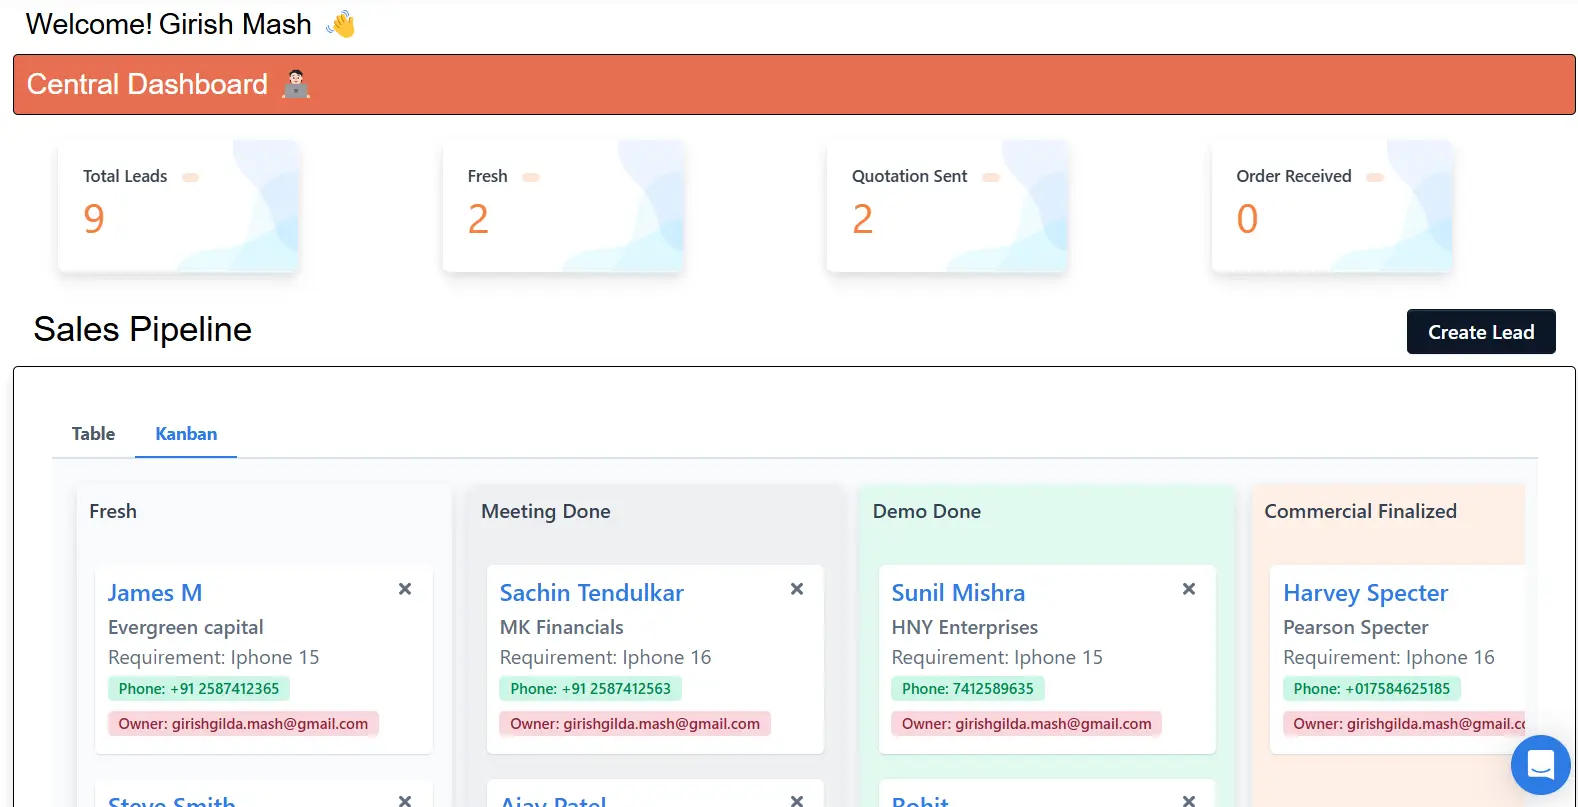The image size is (1578, 807).
Task: Click MK Financials company name
Action: point(562,627)
